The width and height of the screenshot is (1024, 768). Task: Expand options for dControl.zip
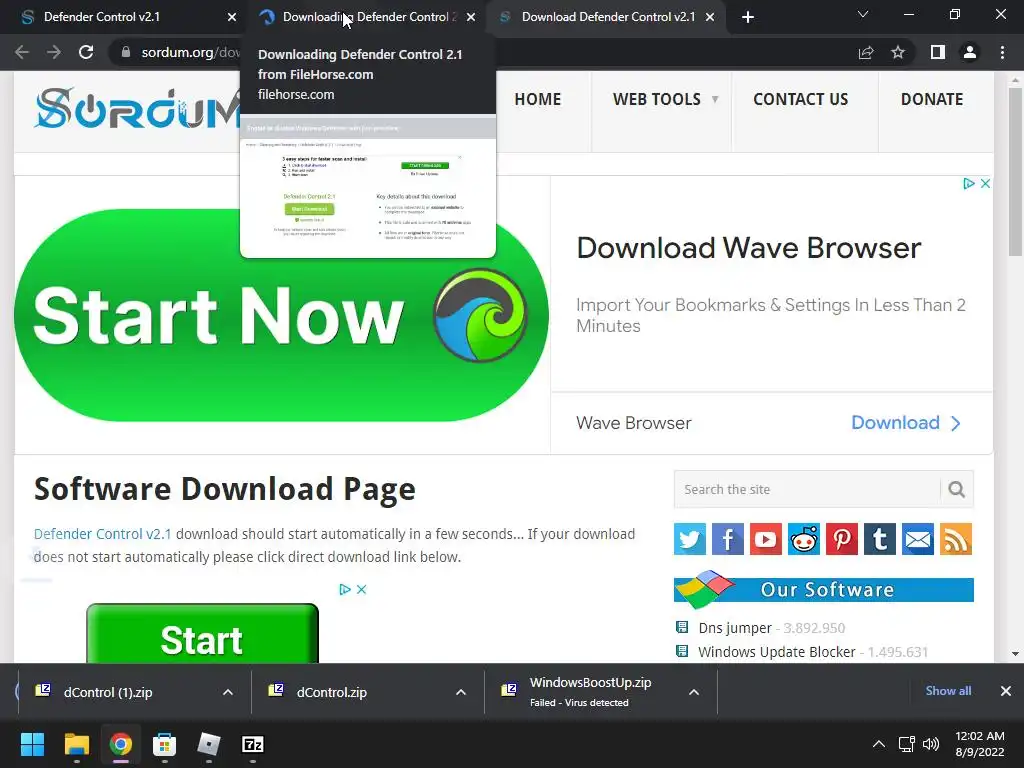pos(461,692)
